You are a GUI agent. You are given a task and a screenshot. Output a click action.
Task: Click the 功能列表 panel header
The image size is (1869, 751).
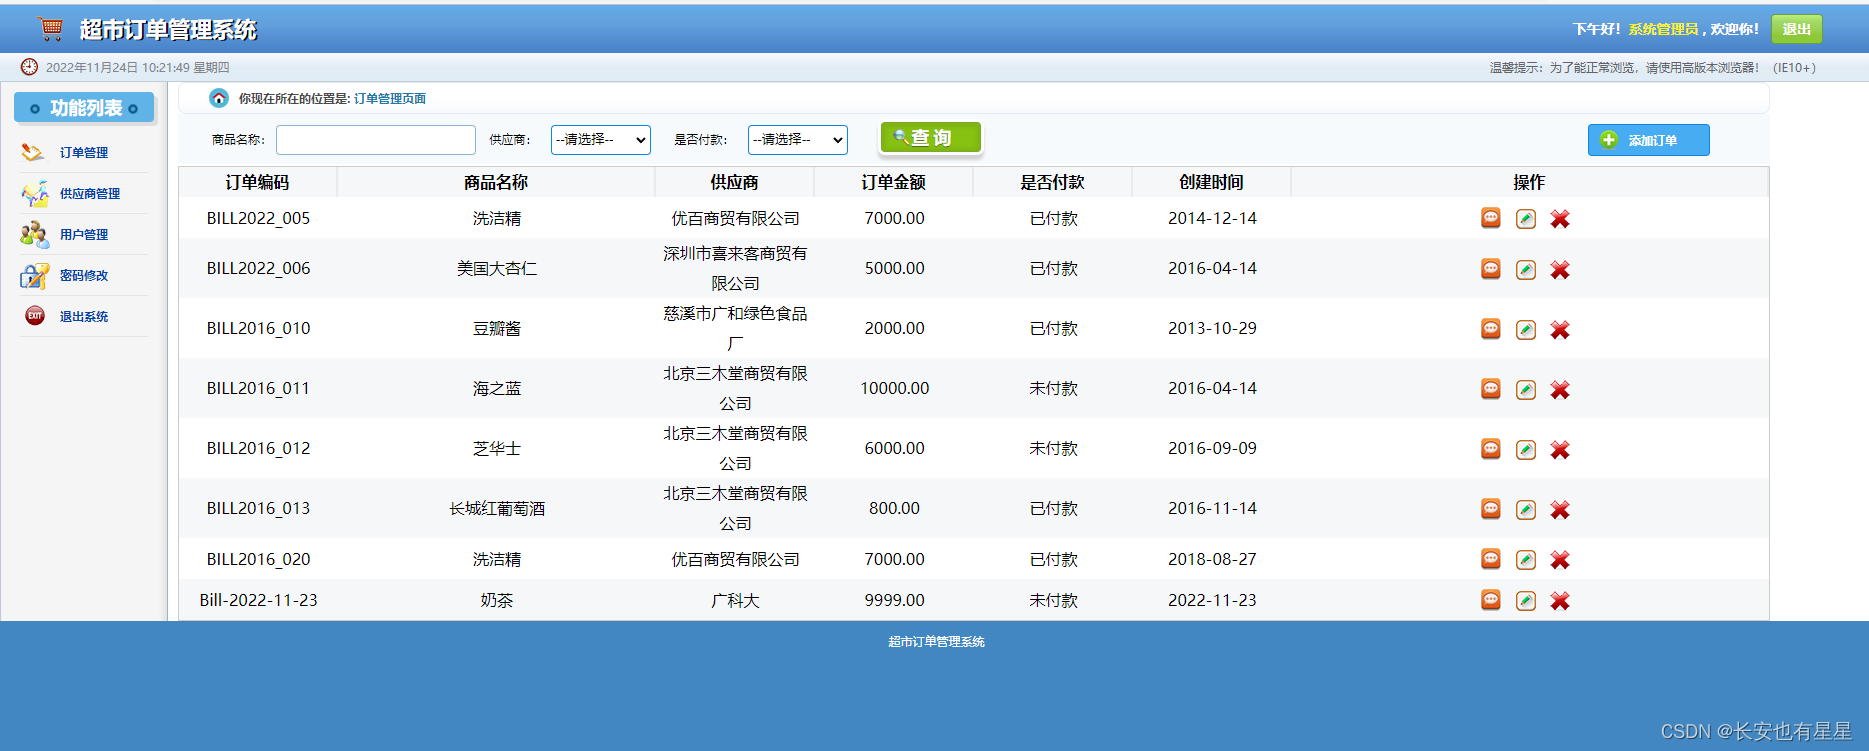(84, 108)
